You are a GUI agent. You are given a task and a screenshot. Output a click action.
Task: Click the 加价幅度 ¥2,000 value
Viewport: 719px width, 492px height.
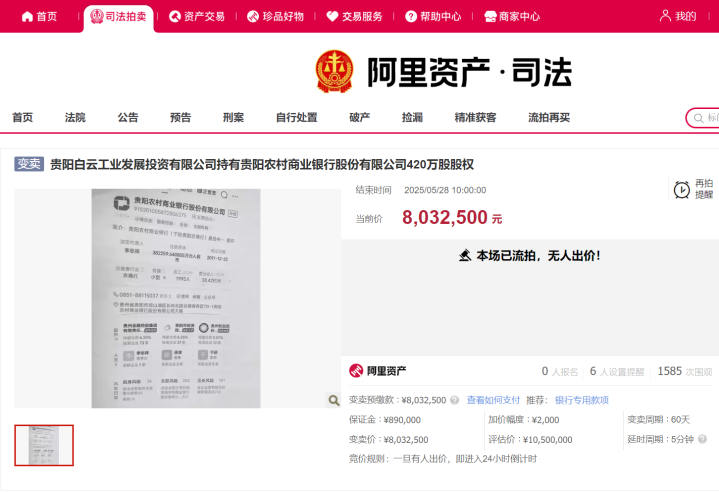545,420
